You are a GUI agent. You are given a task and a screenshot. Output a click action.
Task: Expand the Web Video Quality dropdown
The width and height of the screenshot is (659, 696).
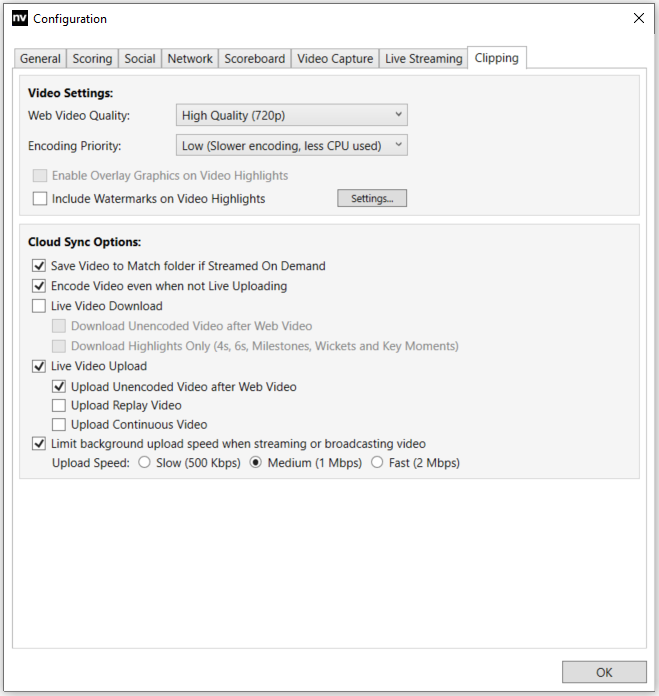pyautogui.click(x=291, y=115)
